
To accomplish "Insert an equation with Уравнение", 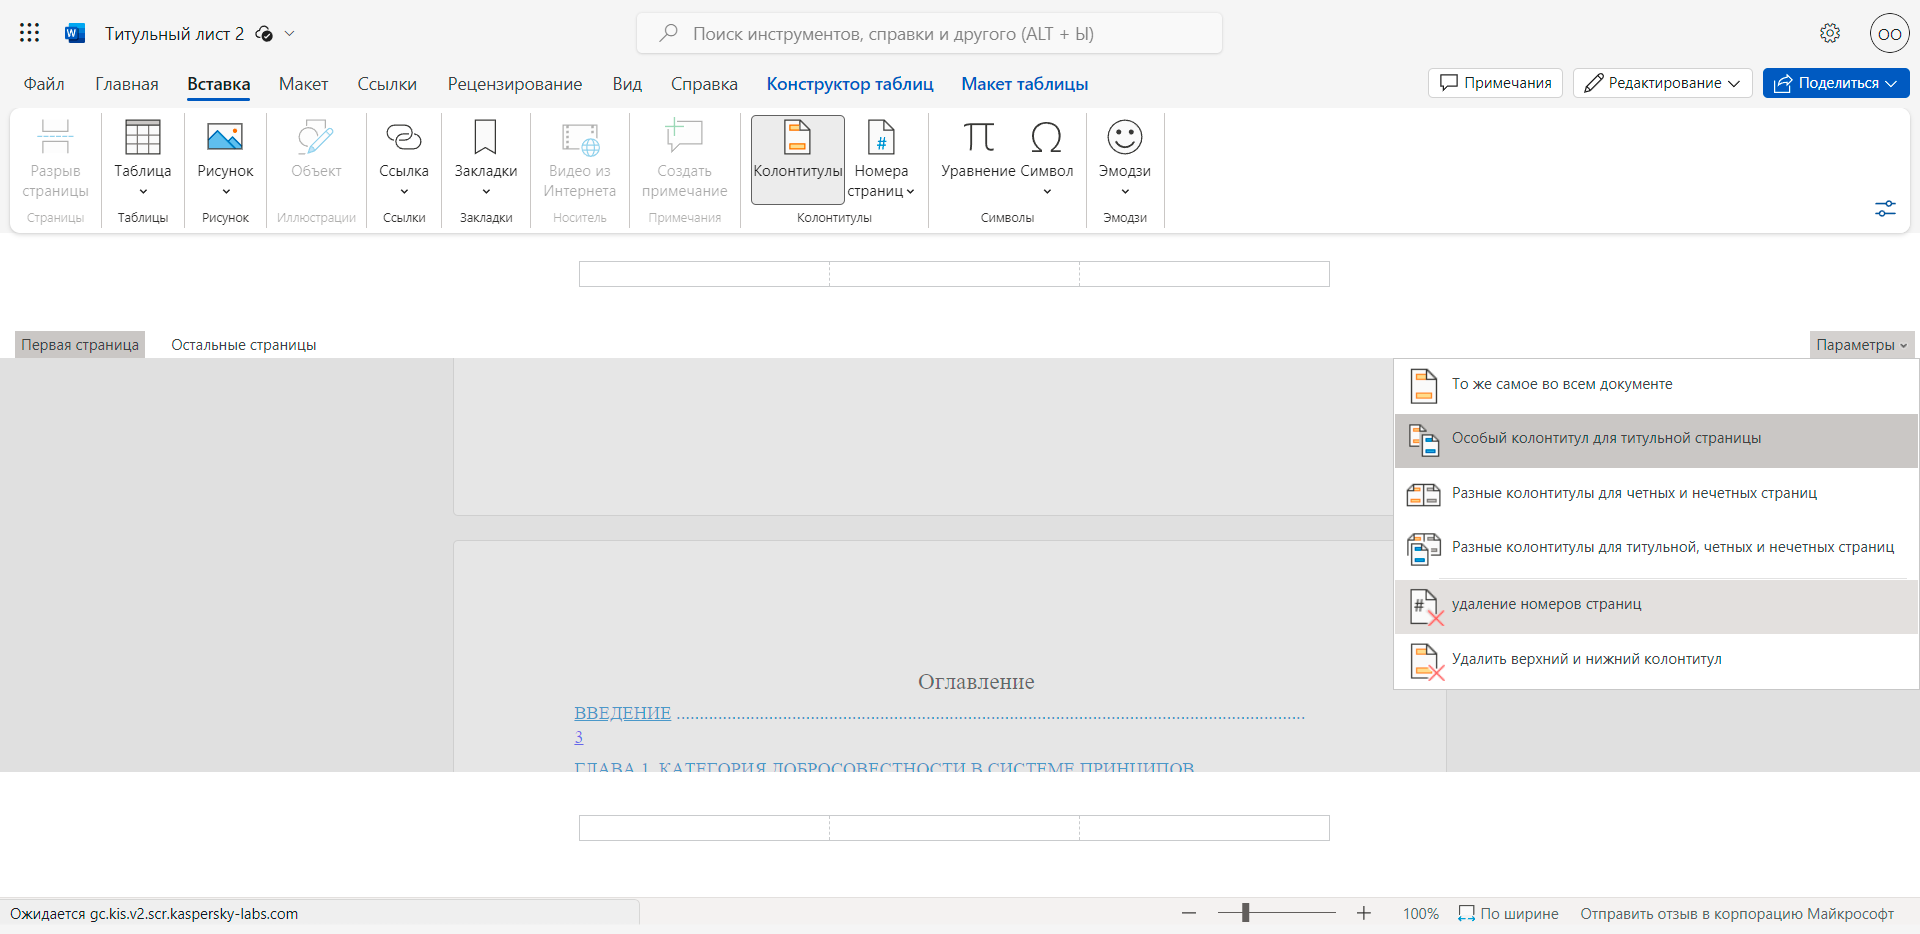I will (978, 150).
